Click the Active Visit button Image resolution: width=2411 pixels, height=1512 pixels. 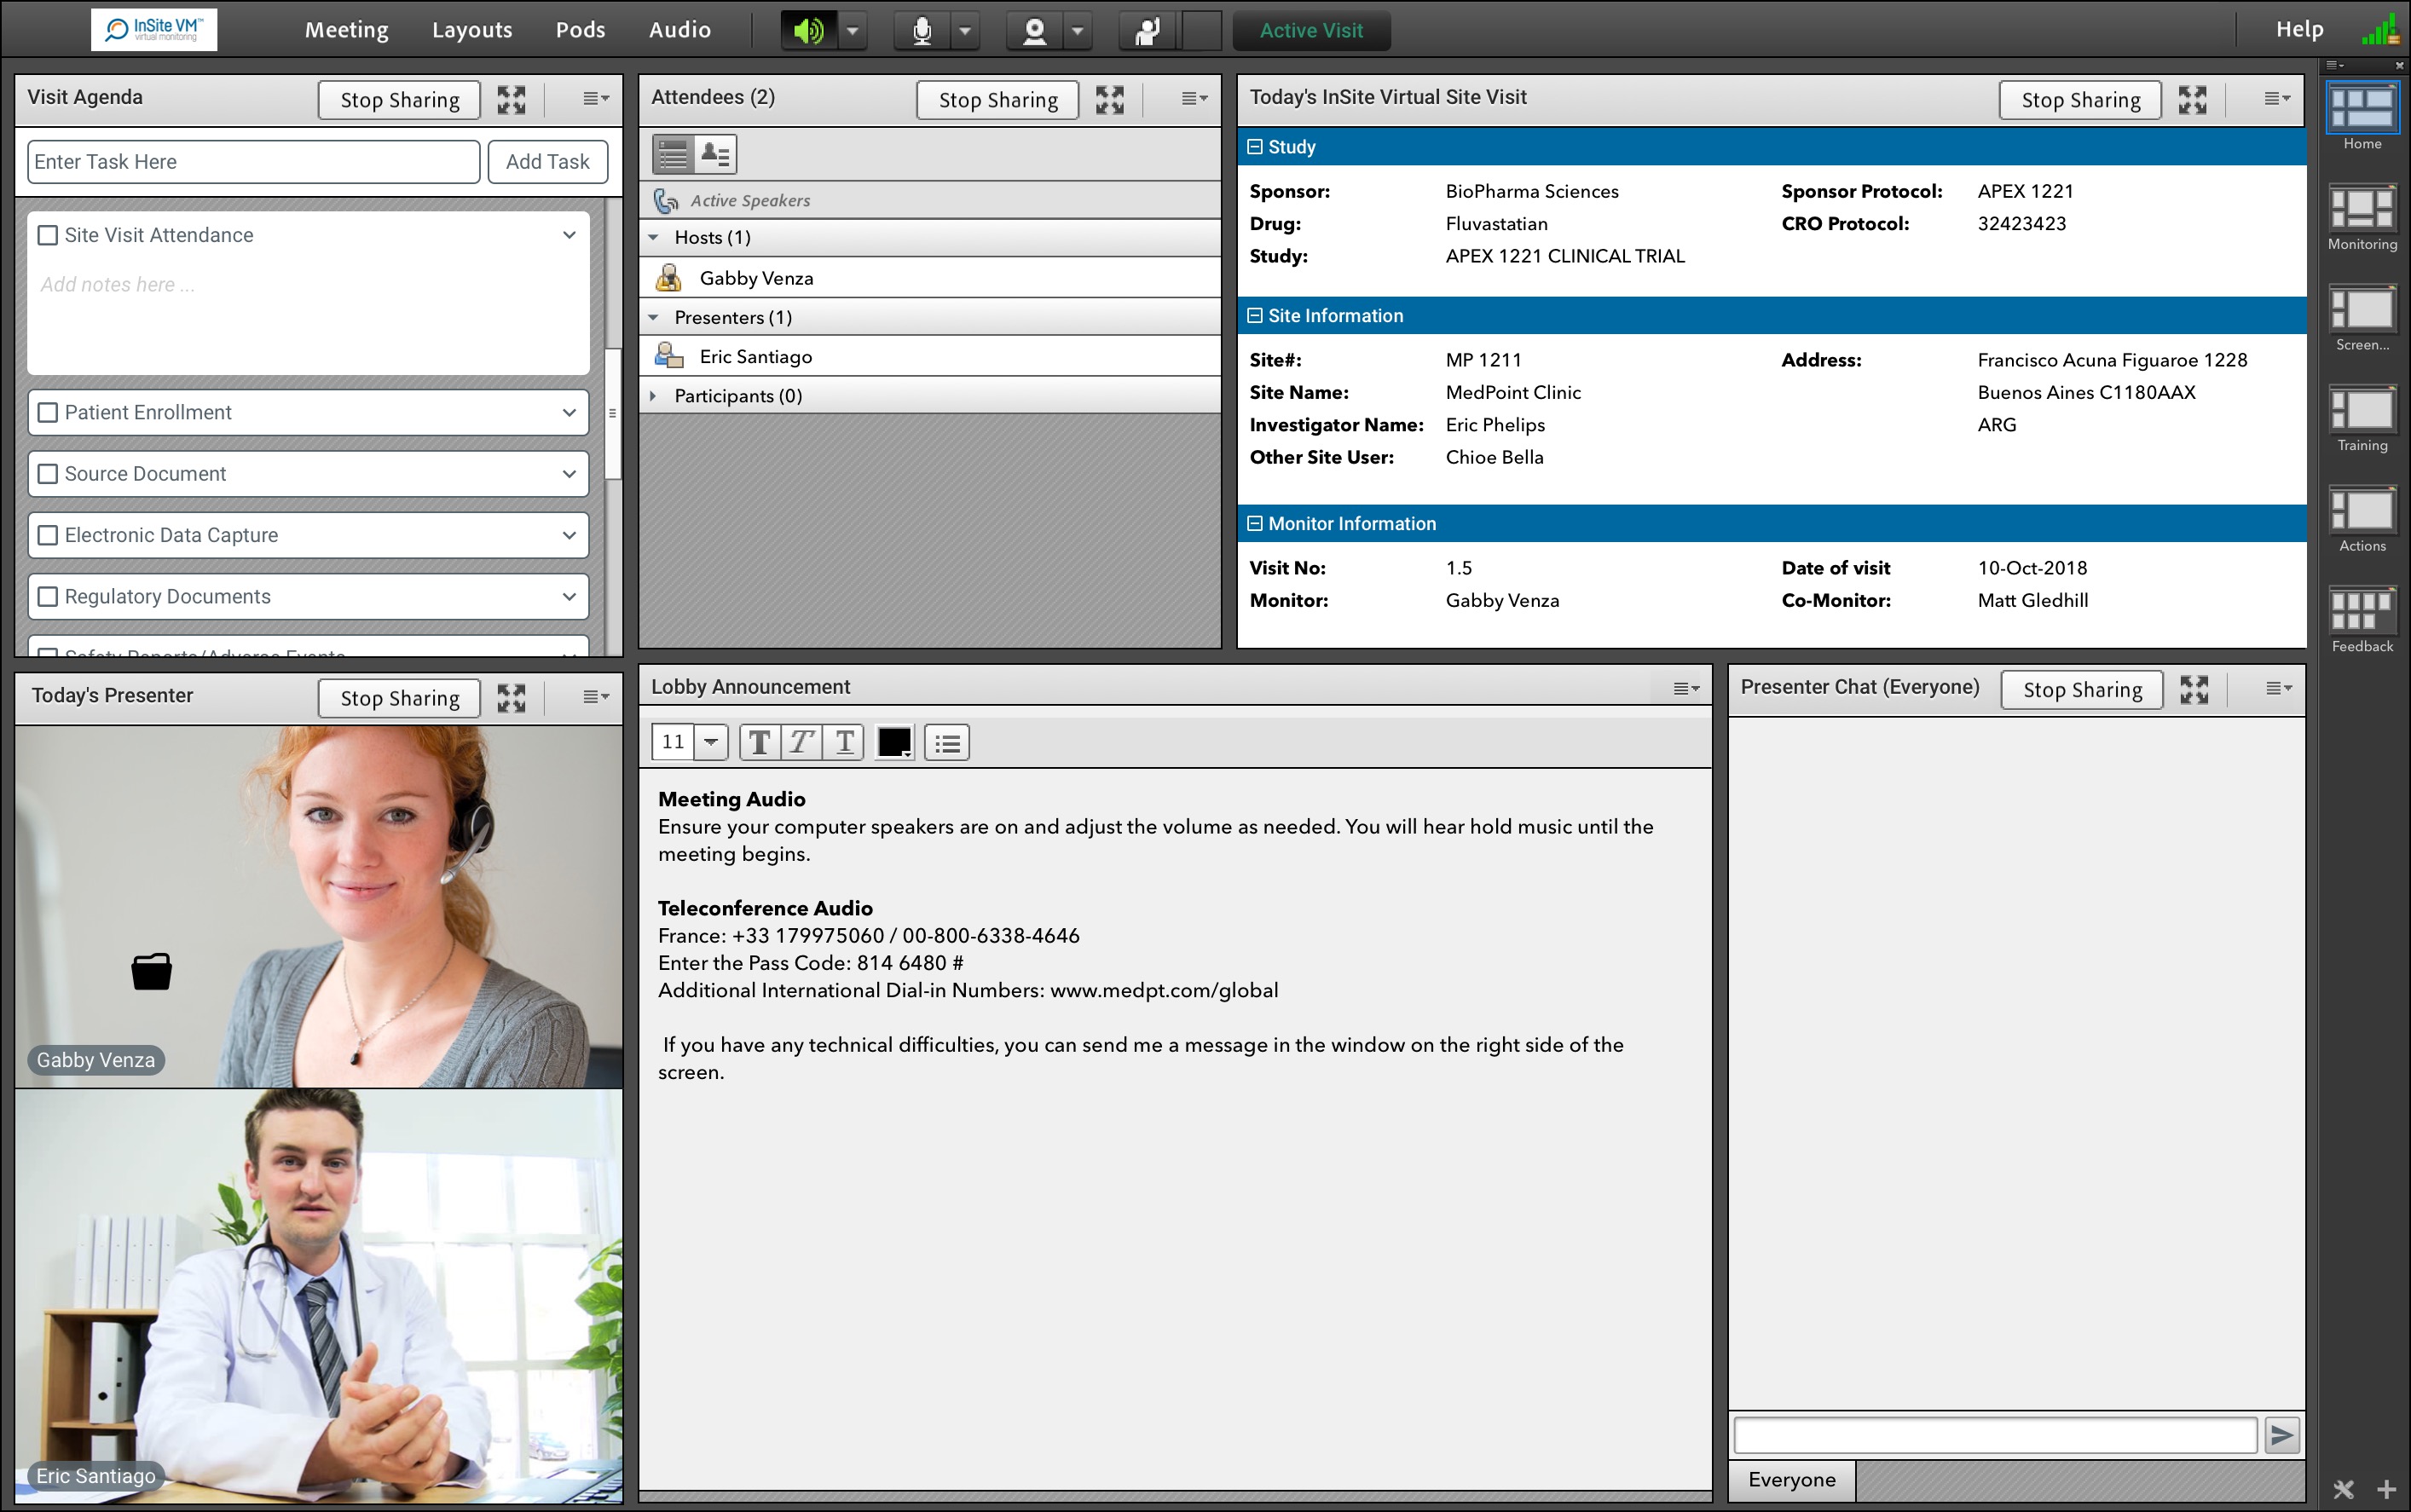coord(1311,31)
